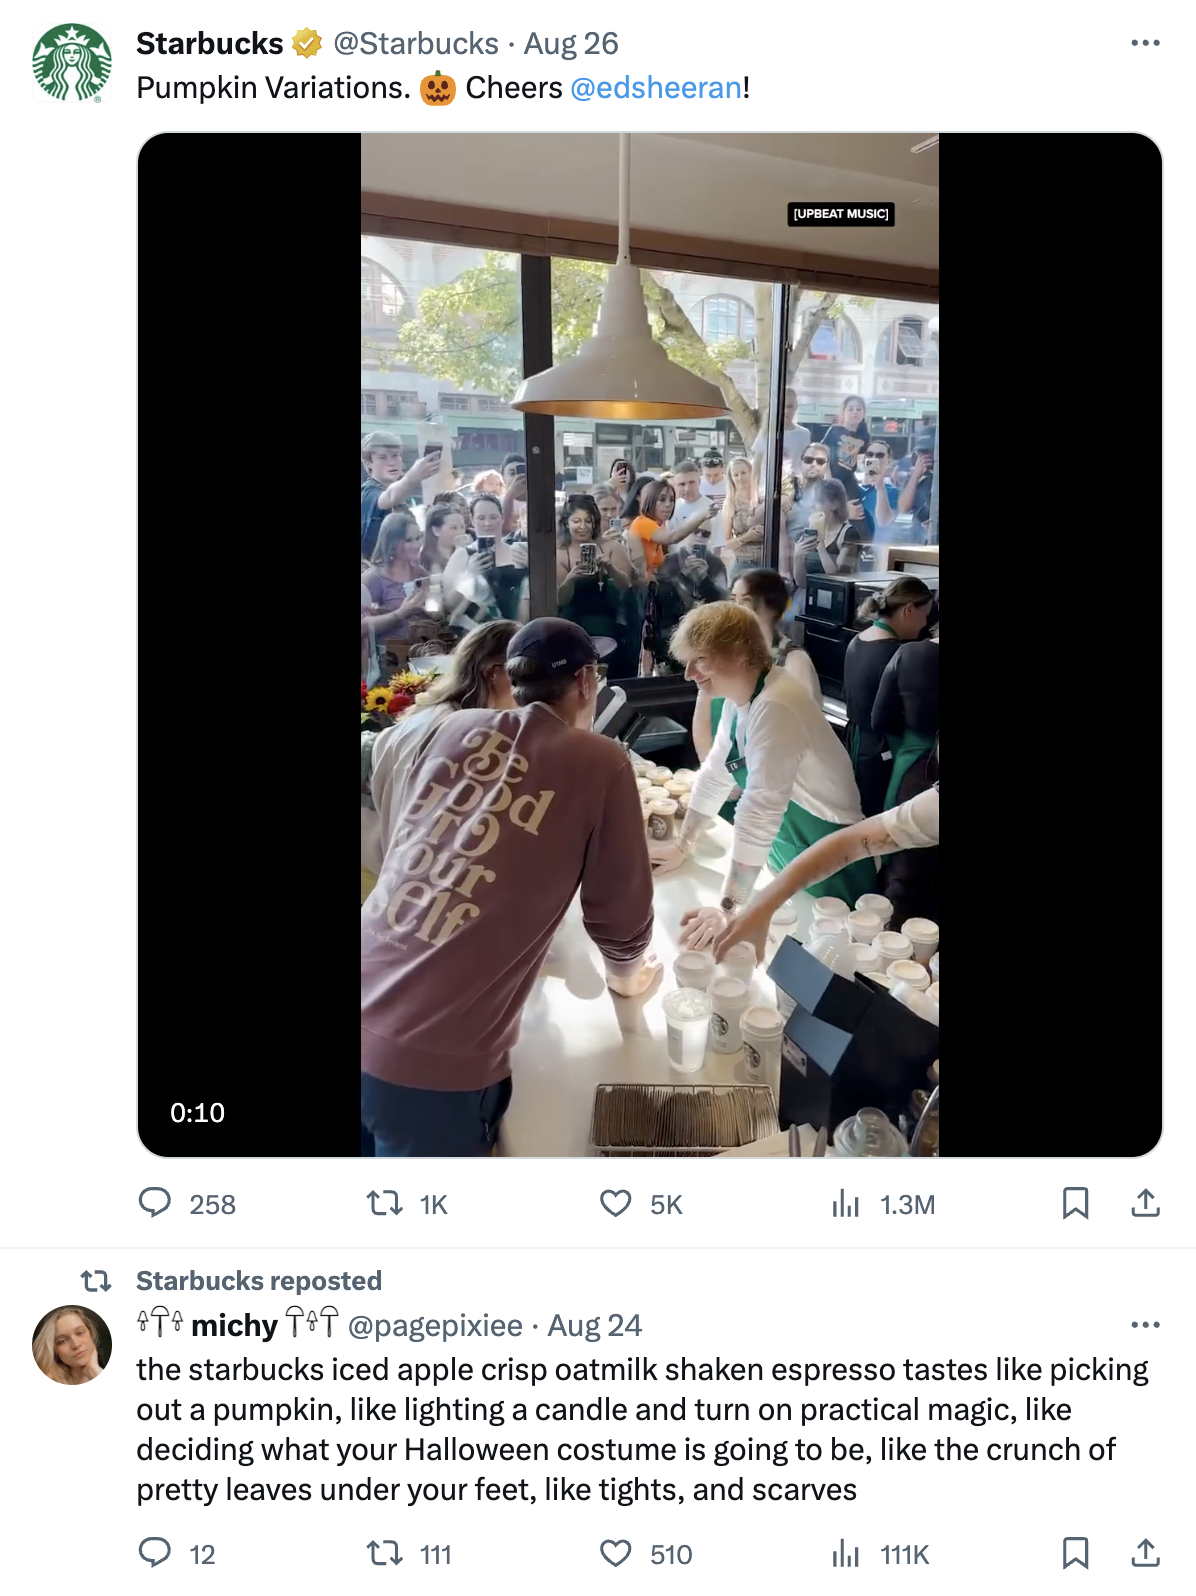Bookmark michy's apple crisp tweet
The height and width of the screenshot is (1596, 1196).
[x=1075, y=1553]
